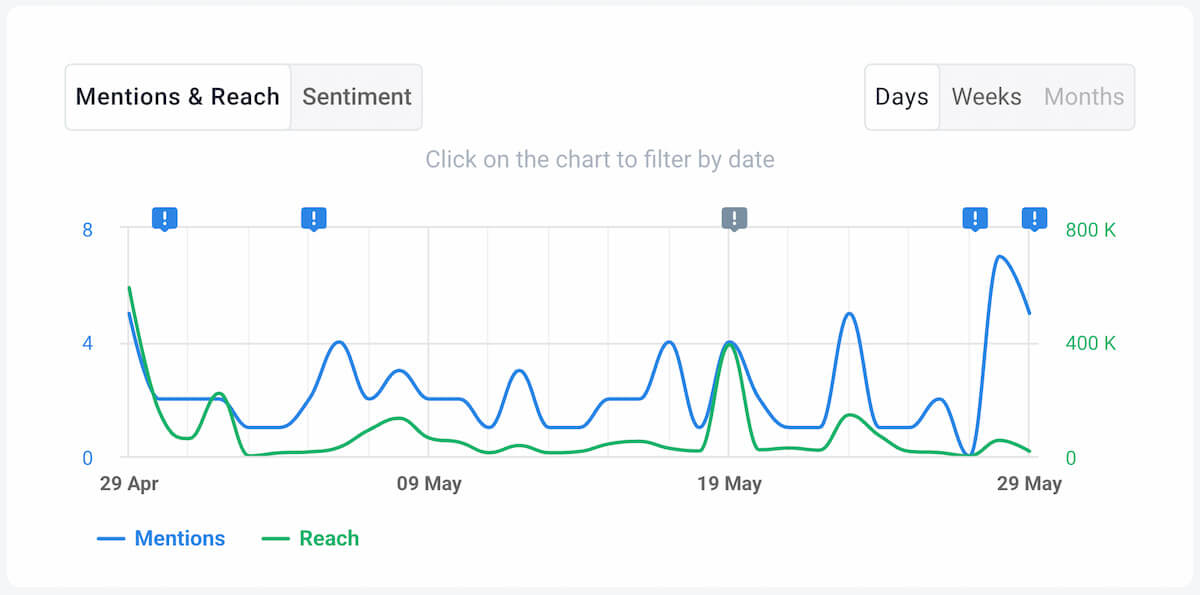
Task: Select the Days granularity option
Action: coord(902,97)
